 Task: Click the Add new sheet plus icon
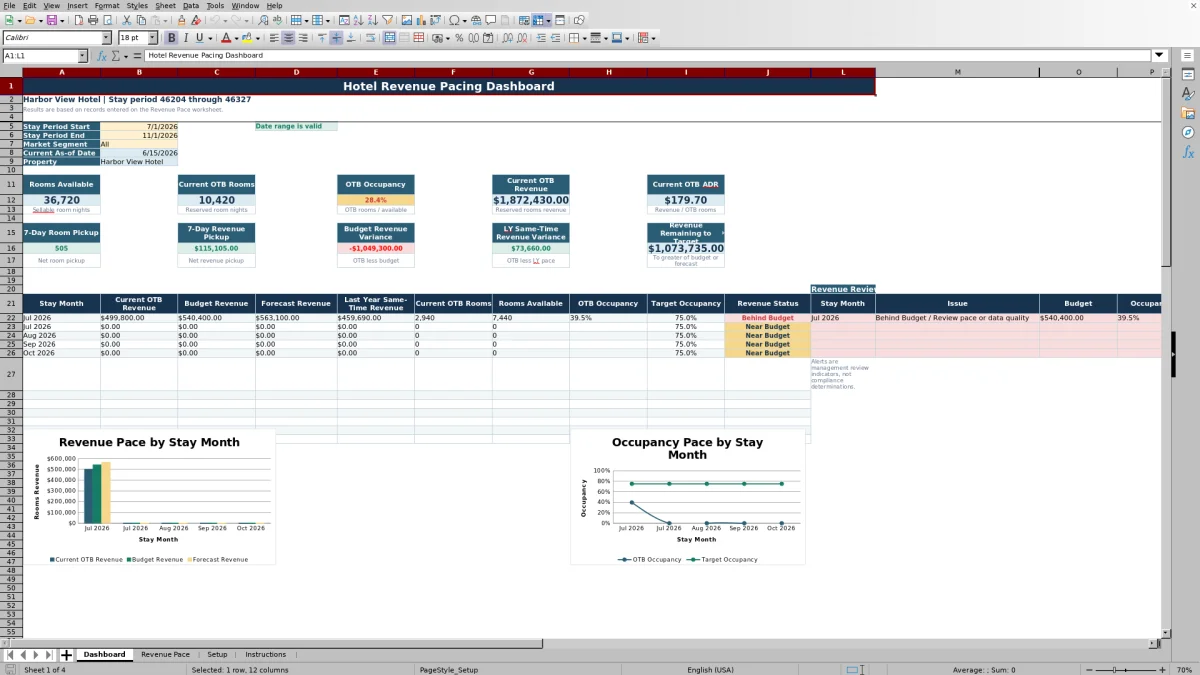tap(67, 655)
